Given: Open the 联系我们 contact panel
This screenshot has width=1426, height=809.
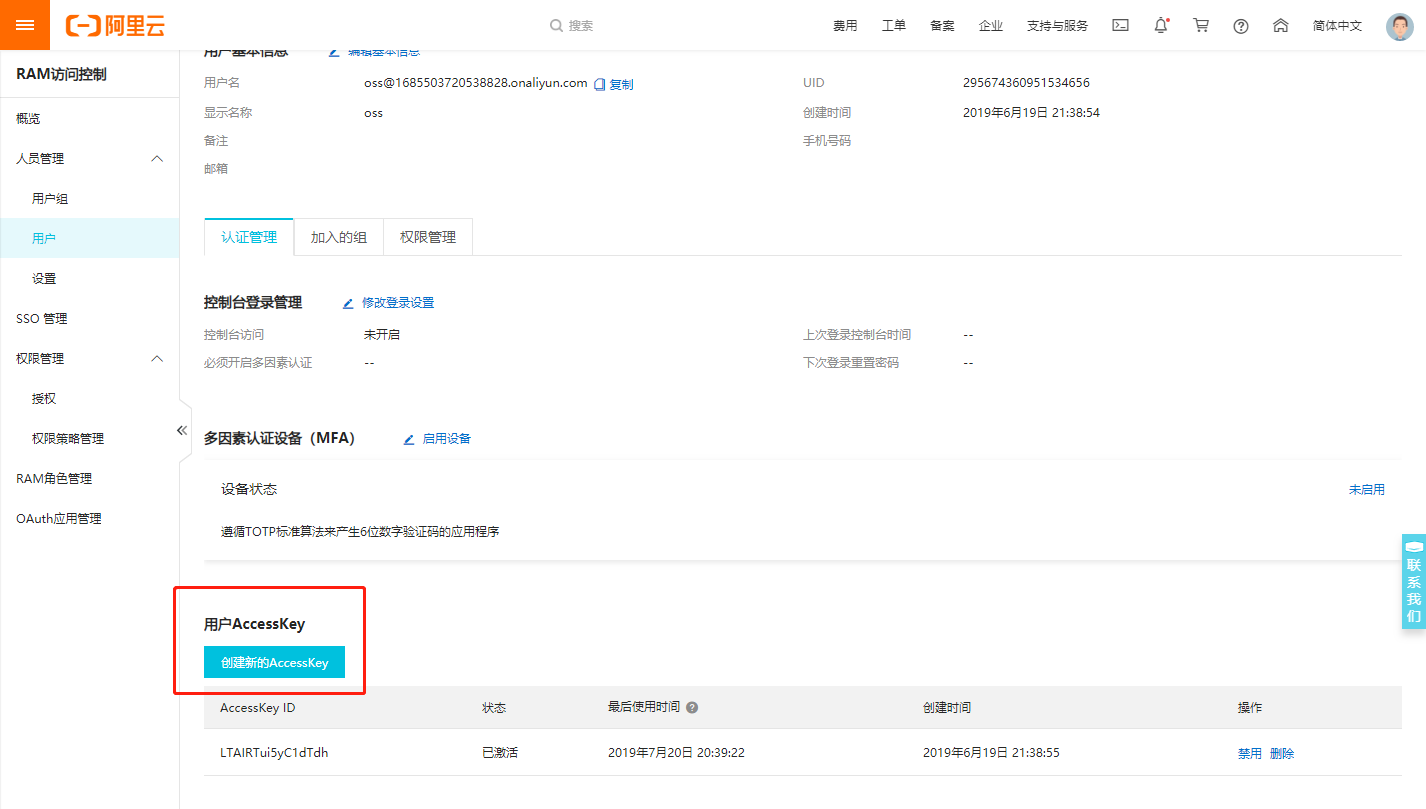Looking at the screenshot, I should [x=1413, y=582].
